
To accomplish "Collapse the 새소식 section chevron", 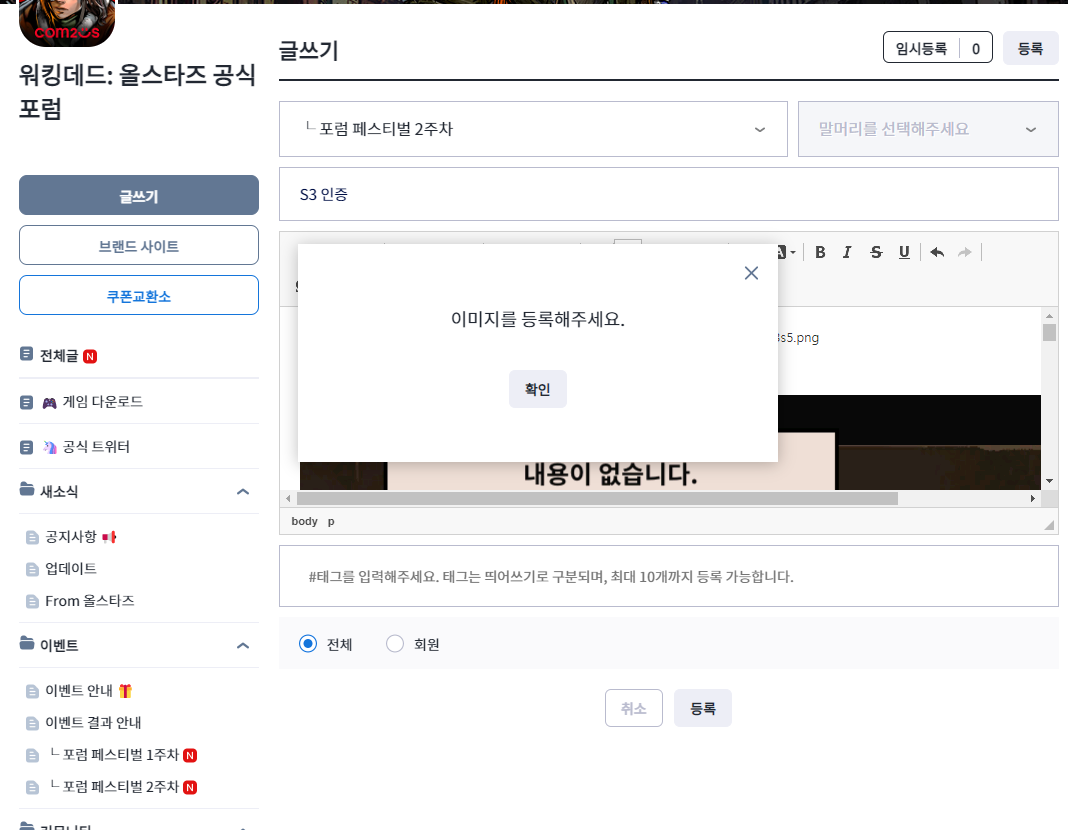I will 242,492.
